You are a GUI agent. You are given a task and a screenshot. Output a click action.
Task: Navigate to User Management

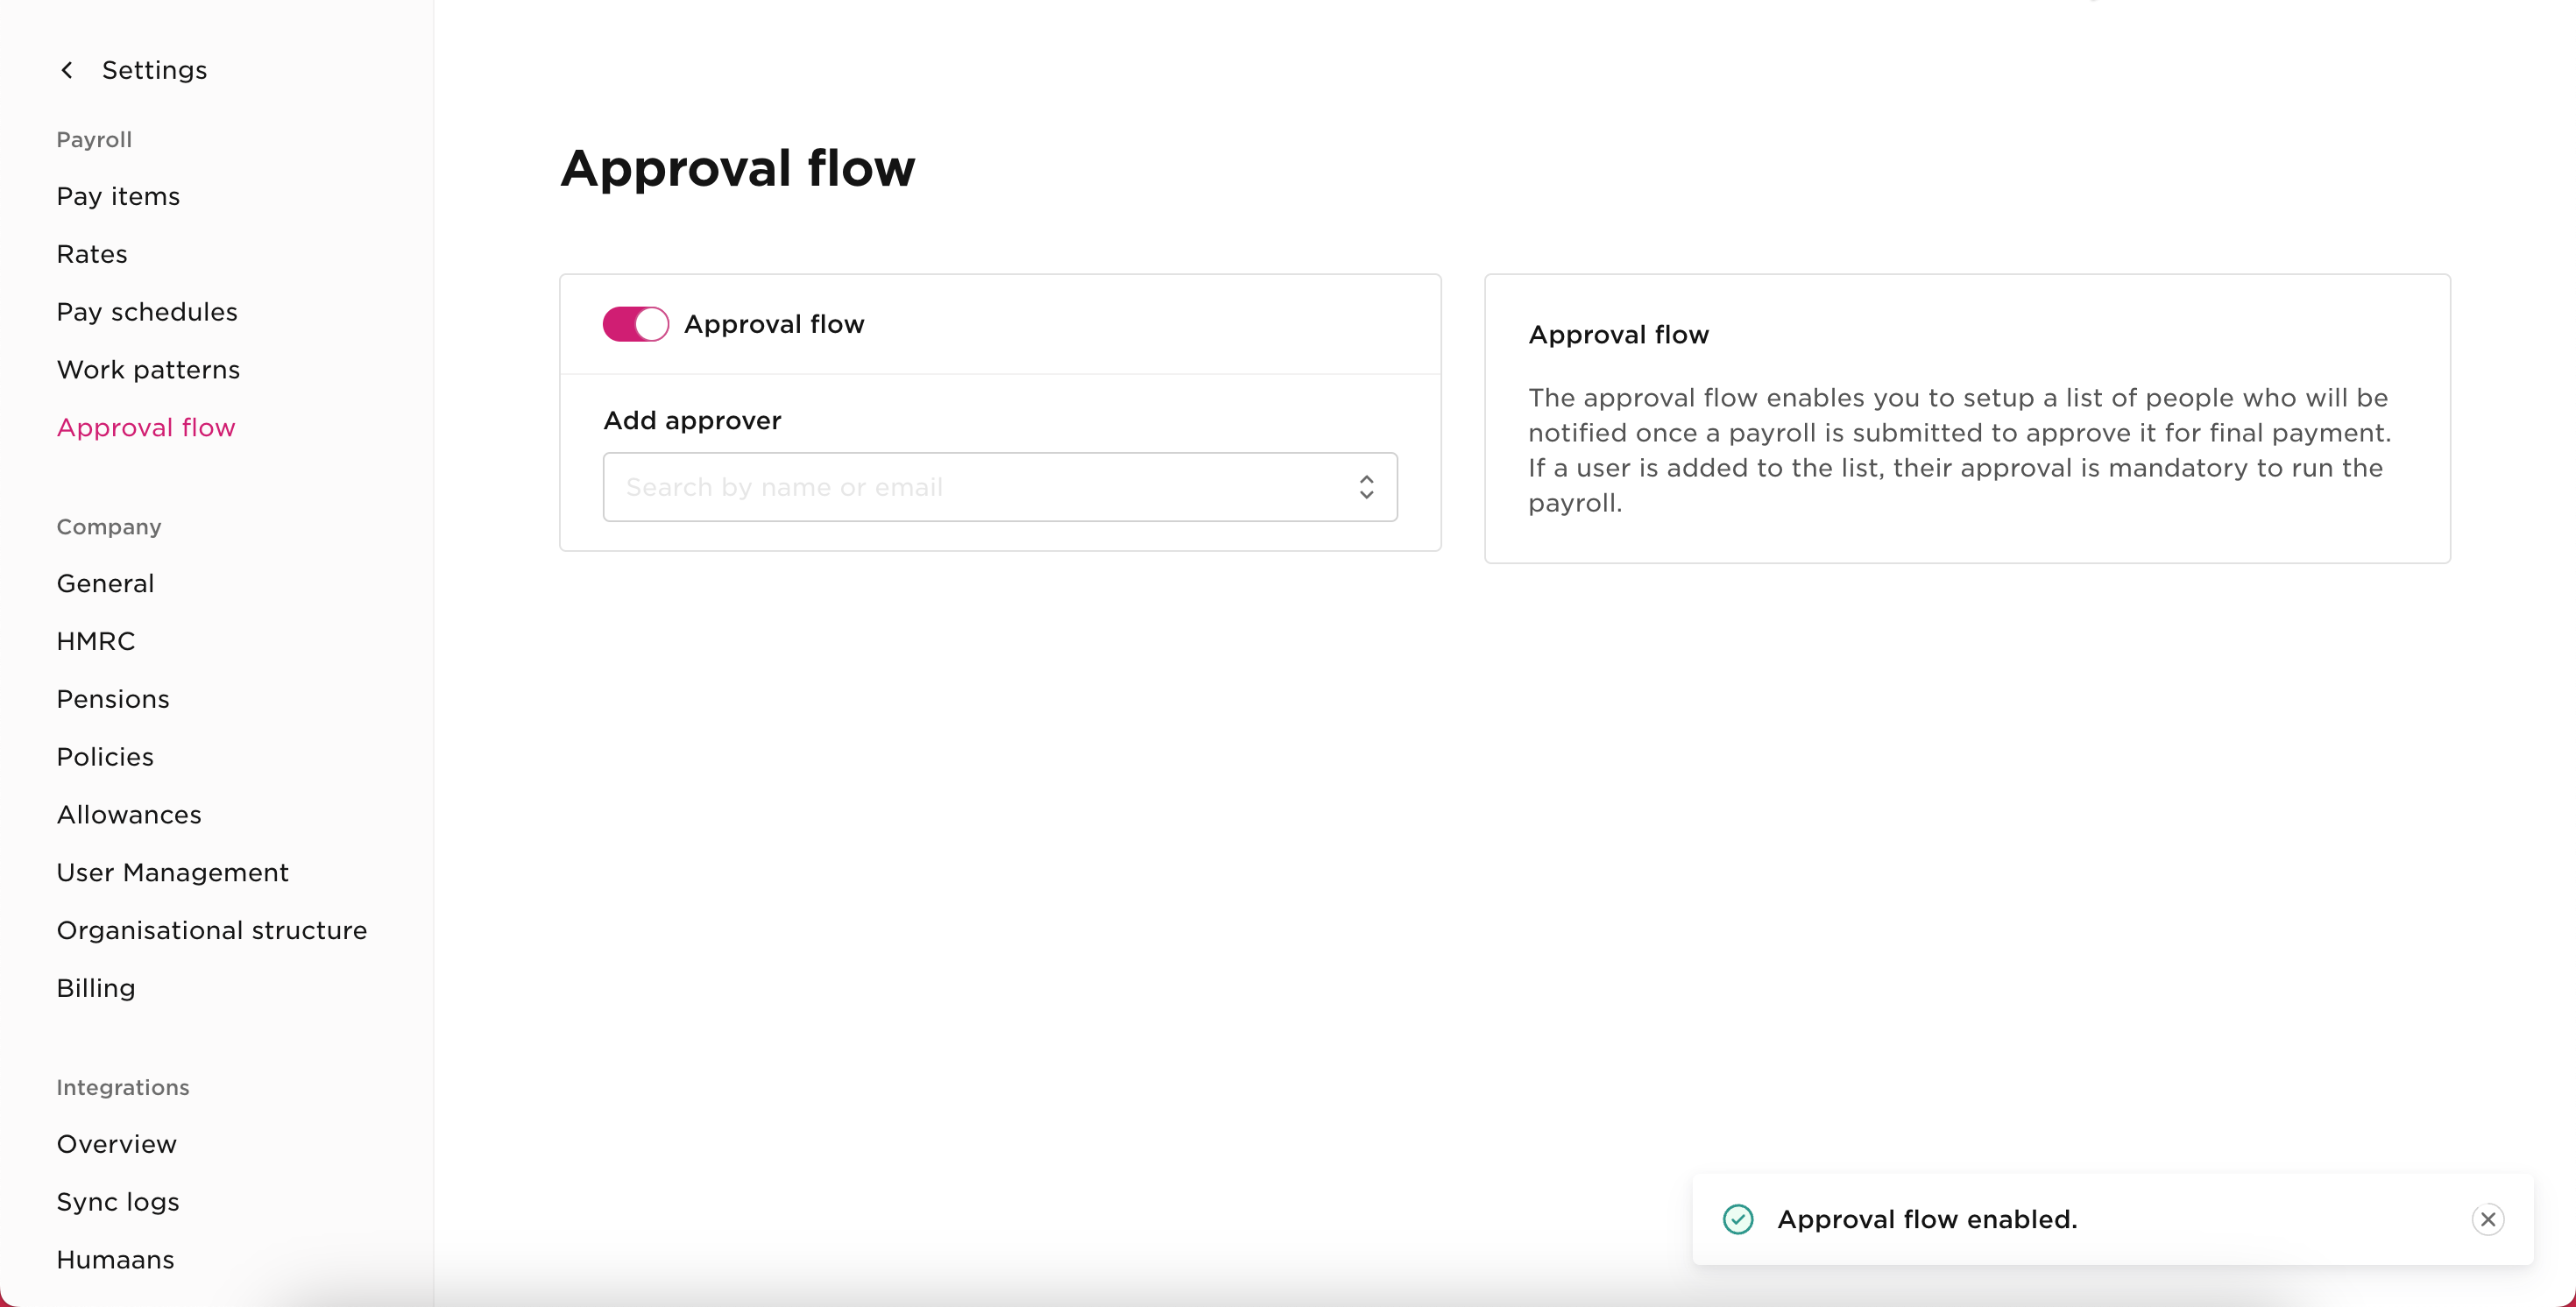click(x=172, y=872)
